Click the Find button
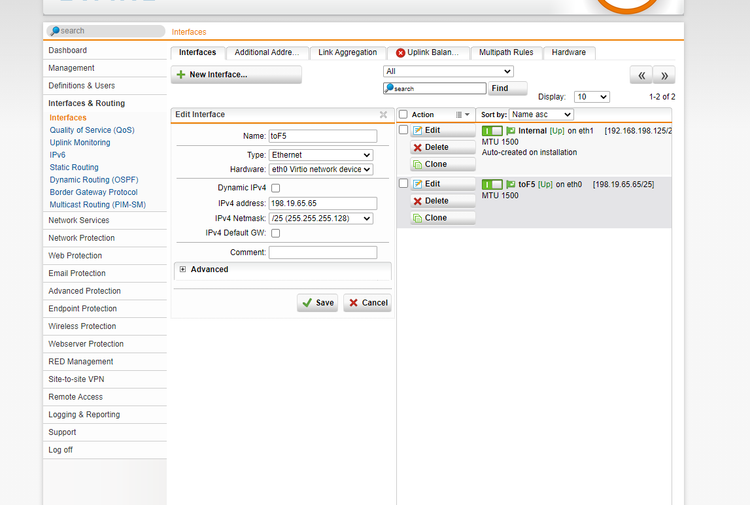 click(507, 88)
